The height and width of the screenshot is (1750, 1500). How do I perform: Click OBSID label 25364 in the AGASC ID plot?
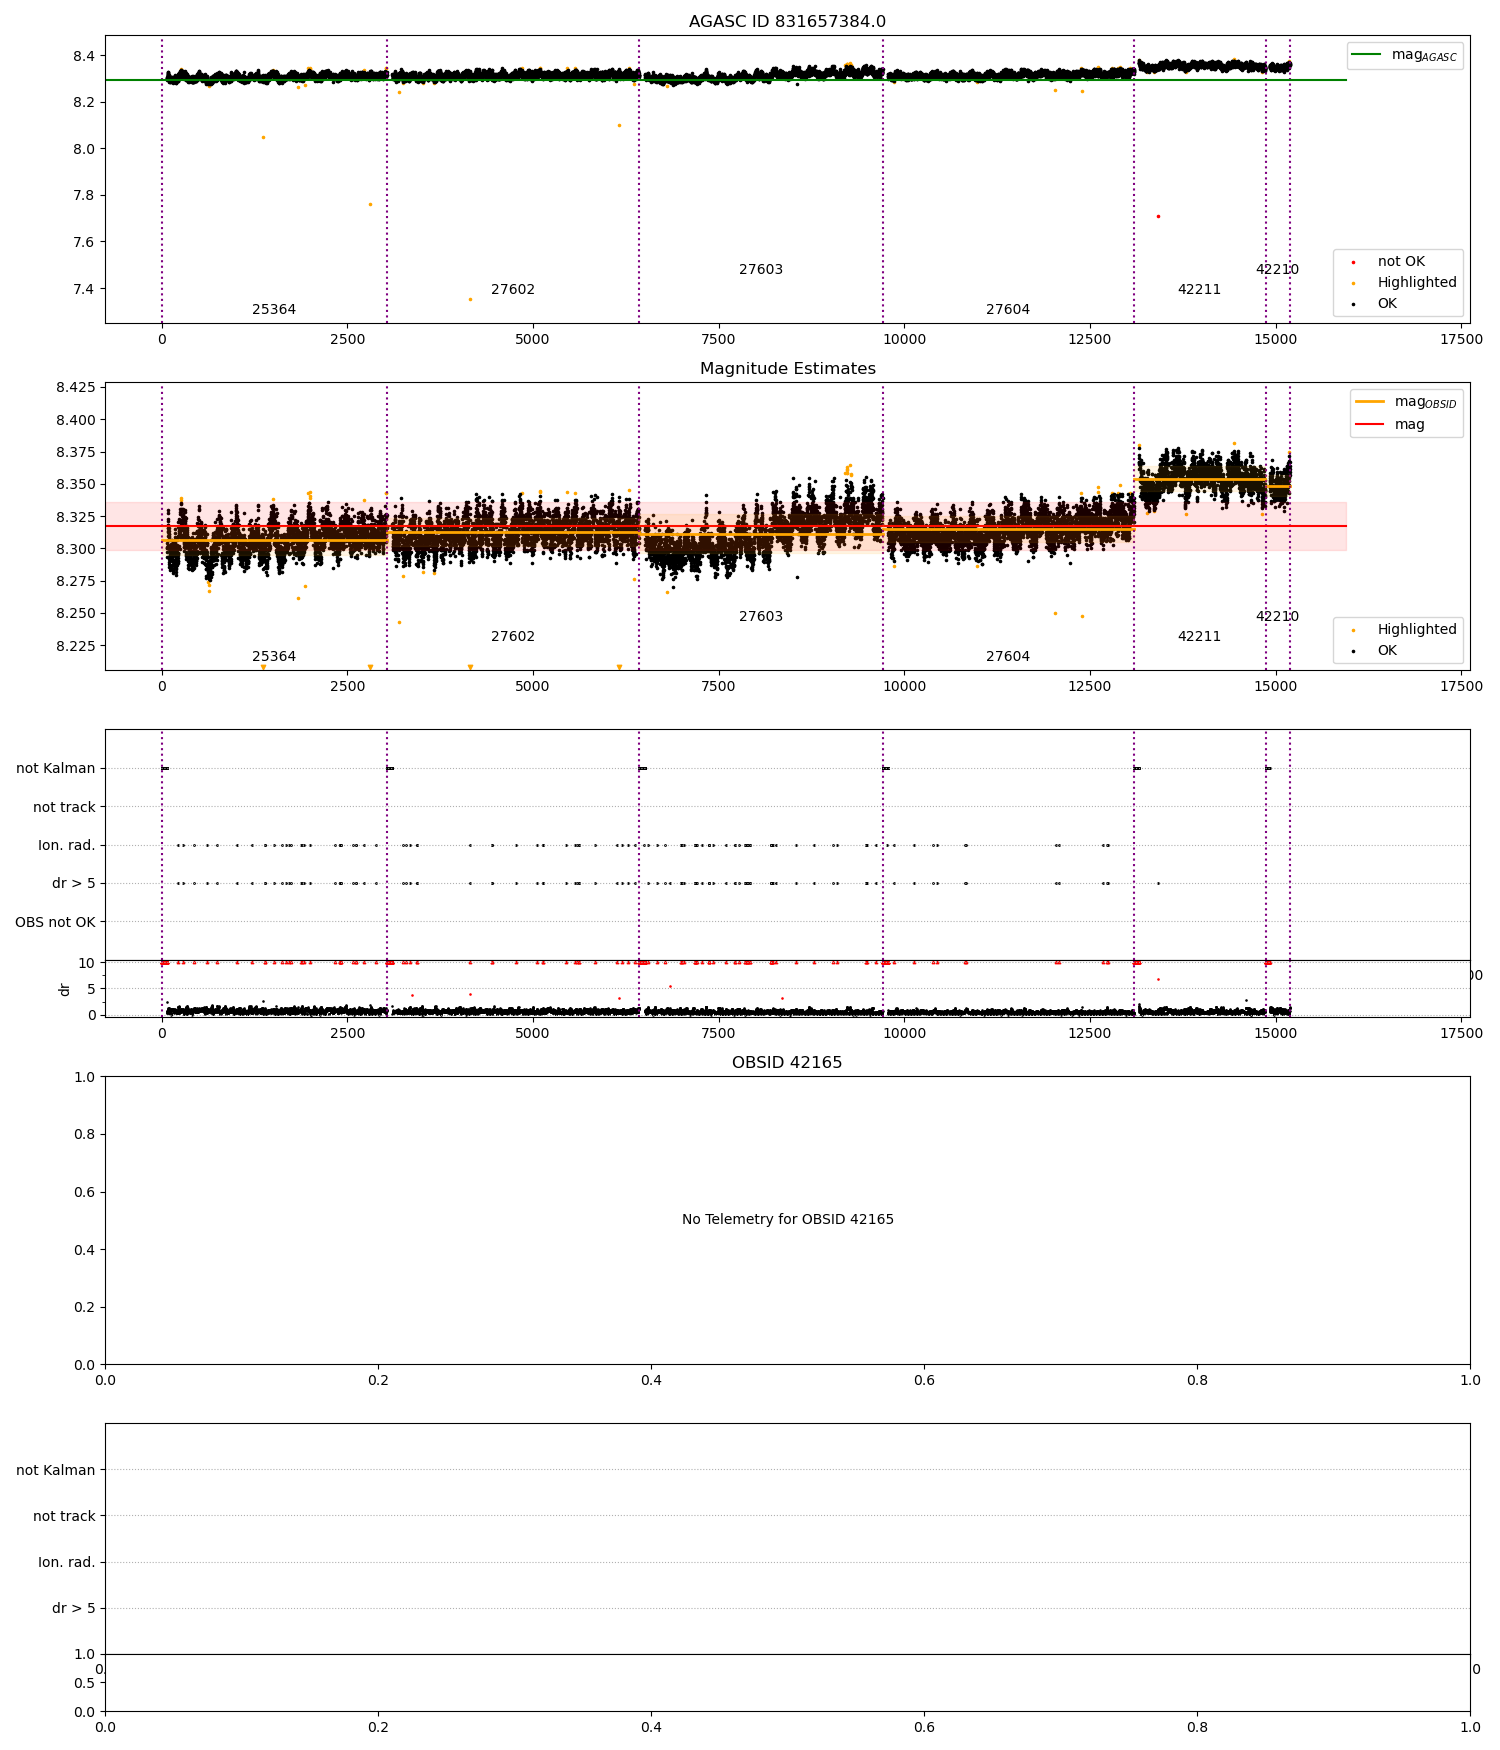pyautogui.click(x=274, y=310)
